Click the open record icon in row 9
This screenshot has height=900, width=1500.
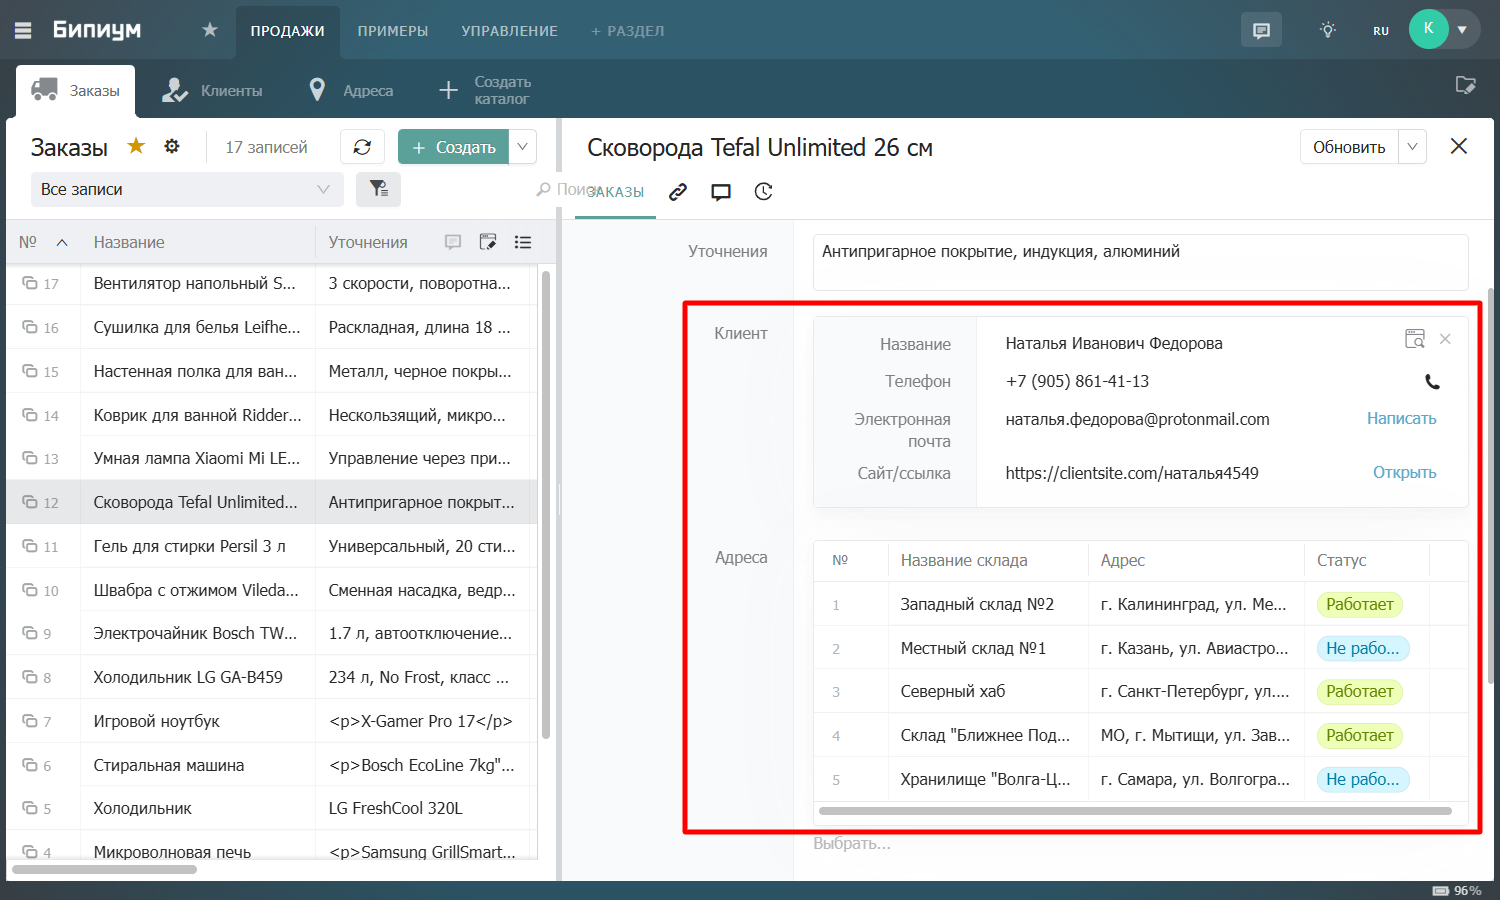point(30,633)
